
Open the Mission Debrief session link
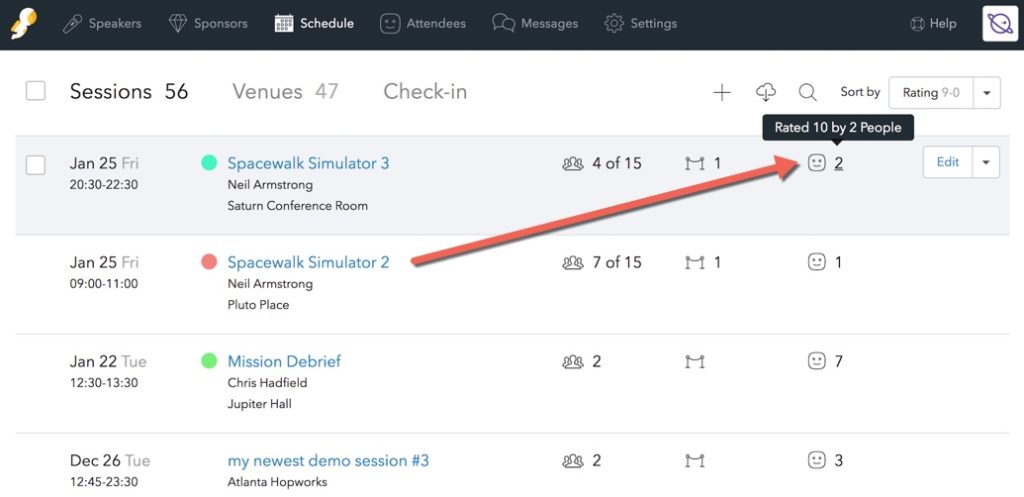tap(284, 361)
